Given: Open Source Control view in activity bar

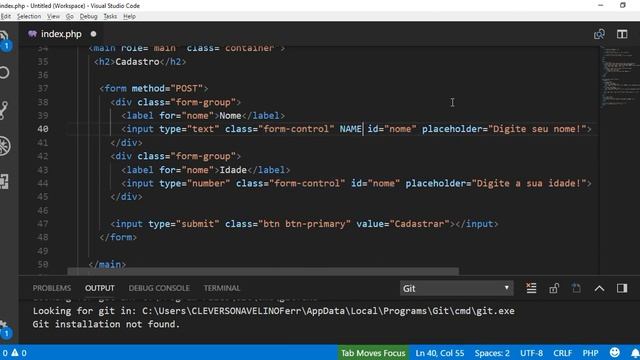Looking at the screenshot, I should 4,109.
